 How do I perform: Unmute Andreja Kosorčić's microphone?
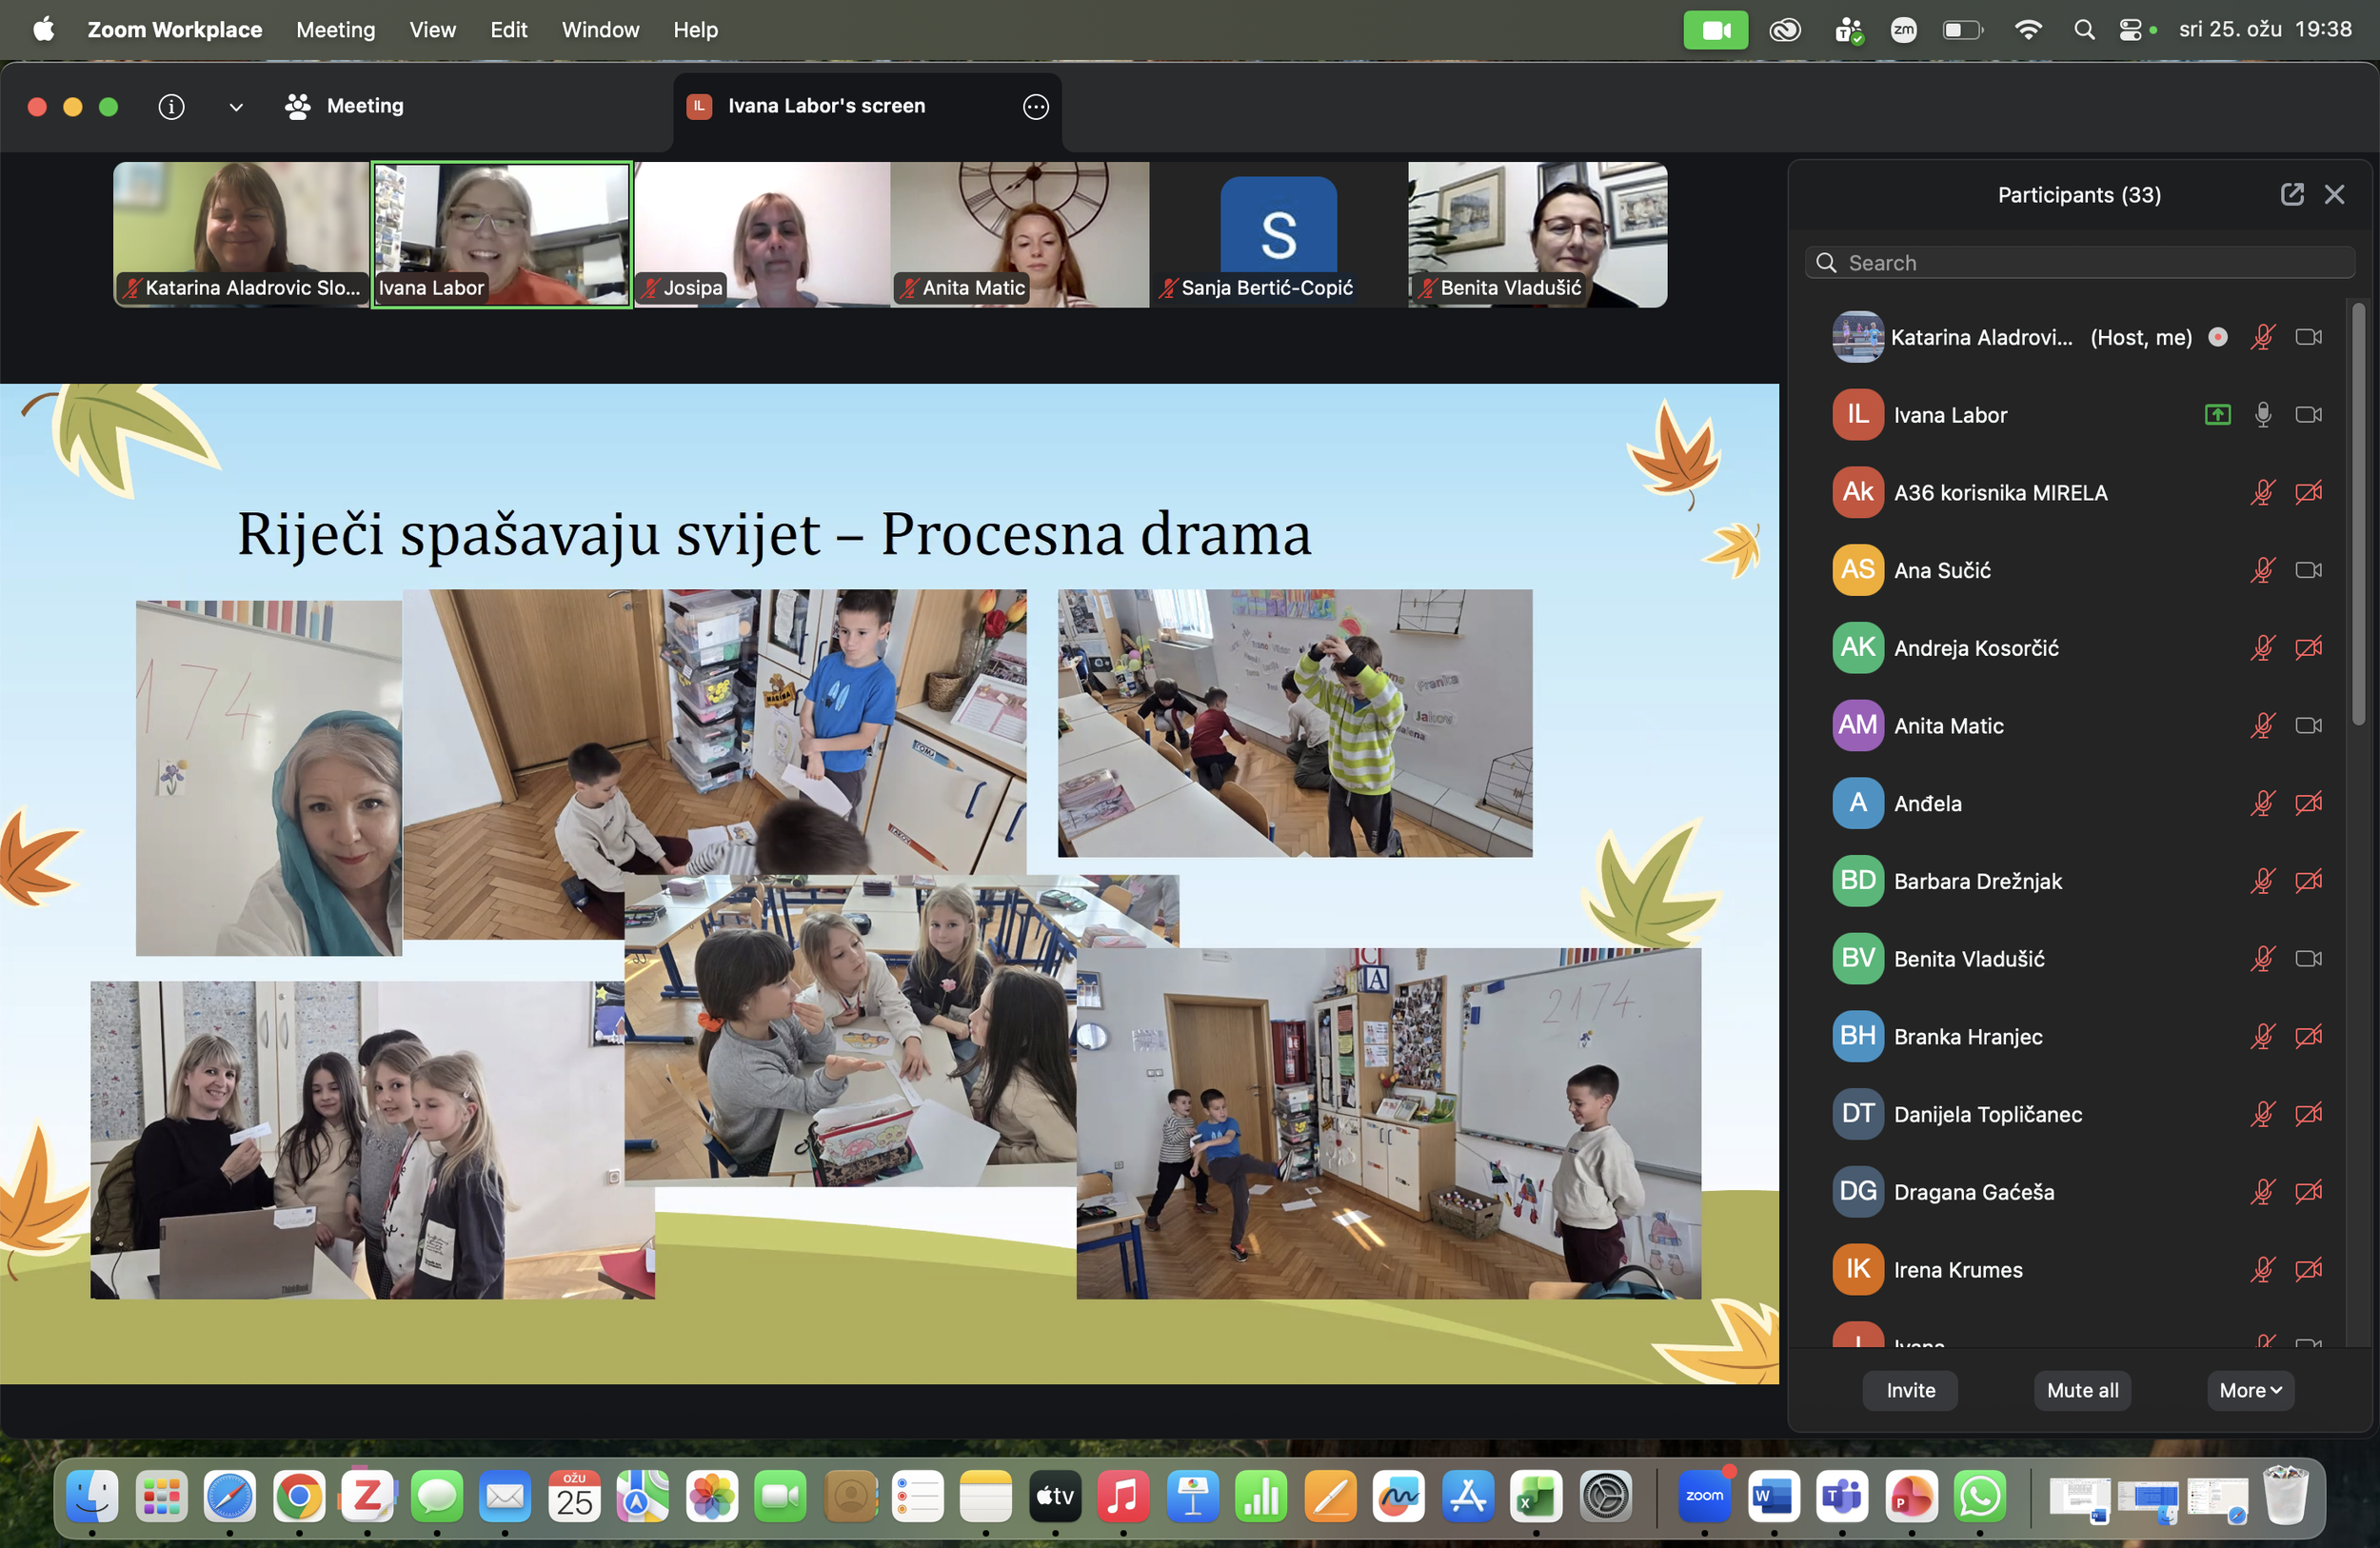(2263, 648)
